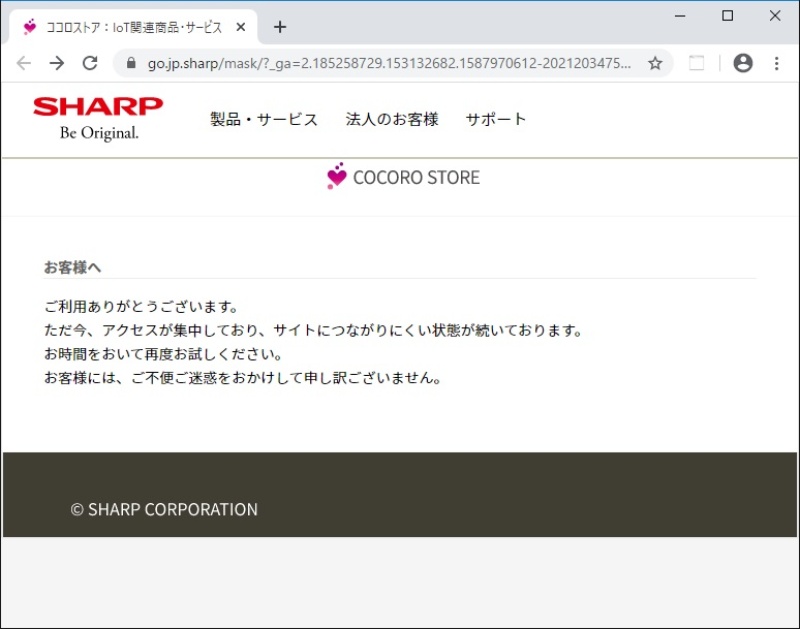Minimize the Chrome window
The height and width of the screenshot is (629, 800).
(x=680, y=15)
